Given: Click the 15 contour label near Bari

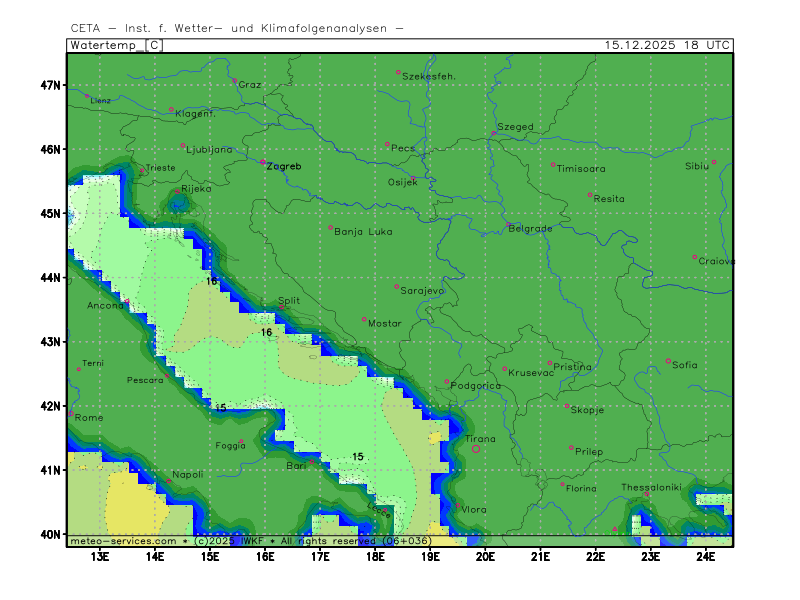Looking at the screenshot, I should point(357,457).
